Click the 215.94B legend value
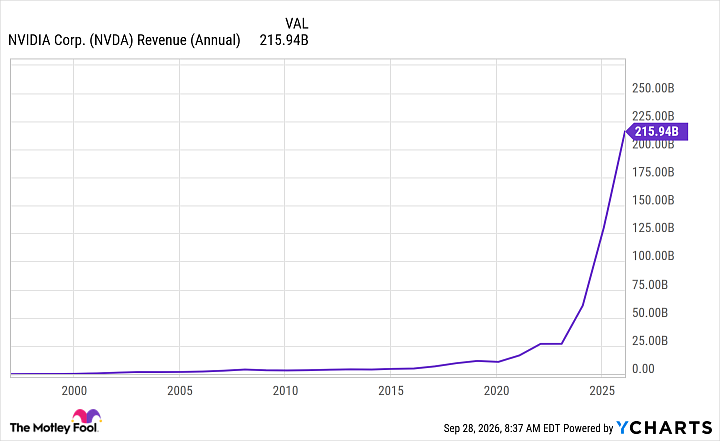Image resolution: width=720 pixels, height=441 pixels. coord(284,40)
